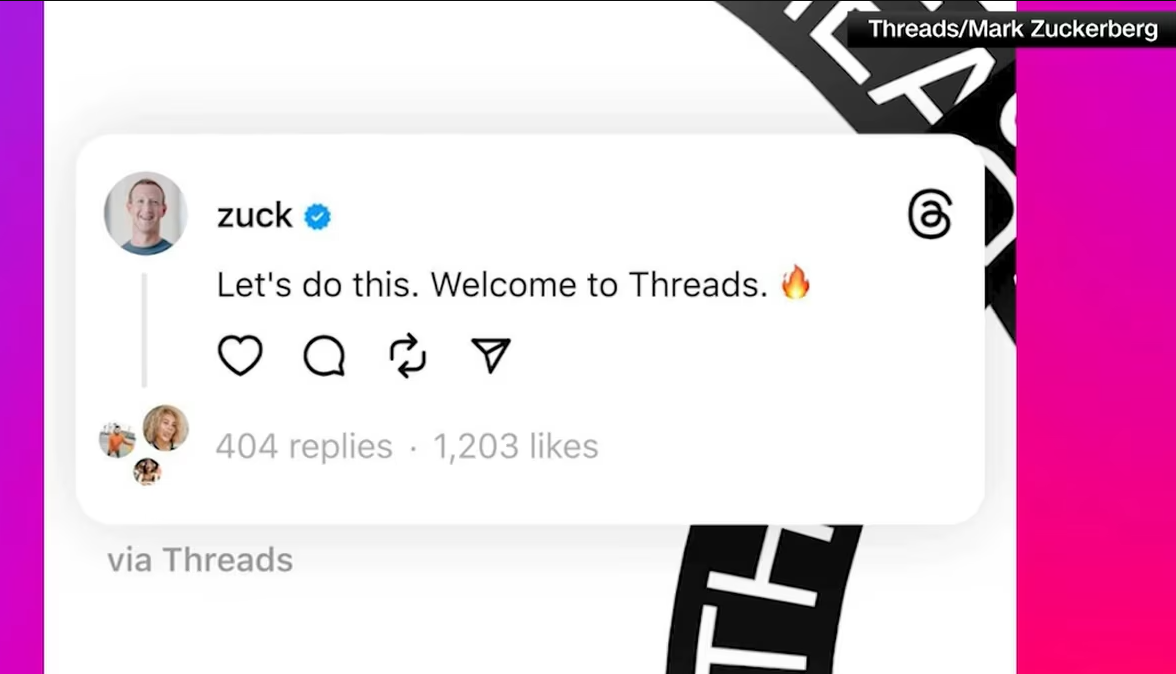Click the fire emoji in the post
The width and height of the screenshot is (1176, 674).
796,284
